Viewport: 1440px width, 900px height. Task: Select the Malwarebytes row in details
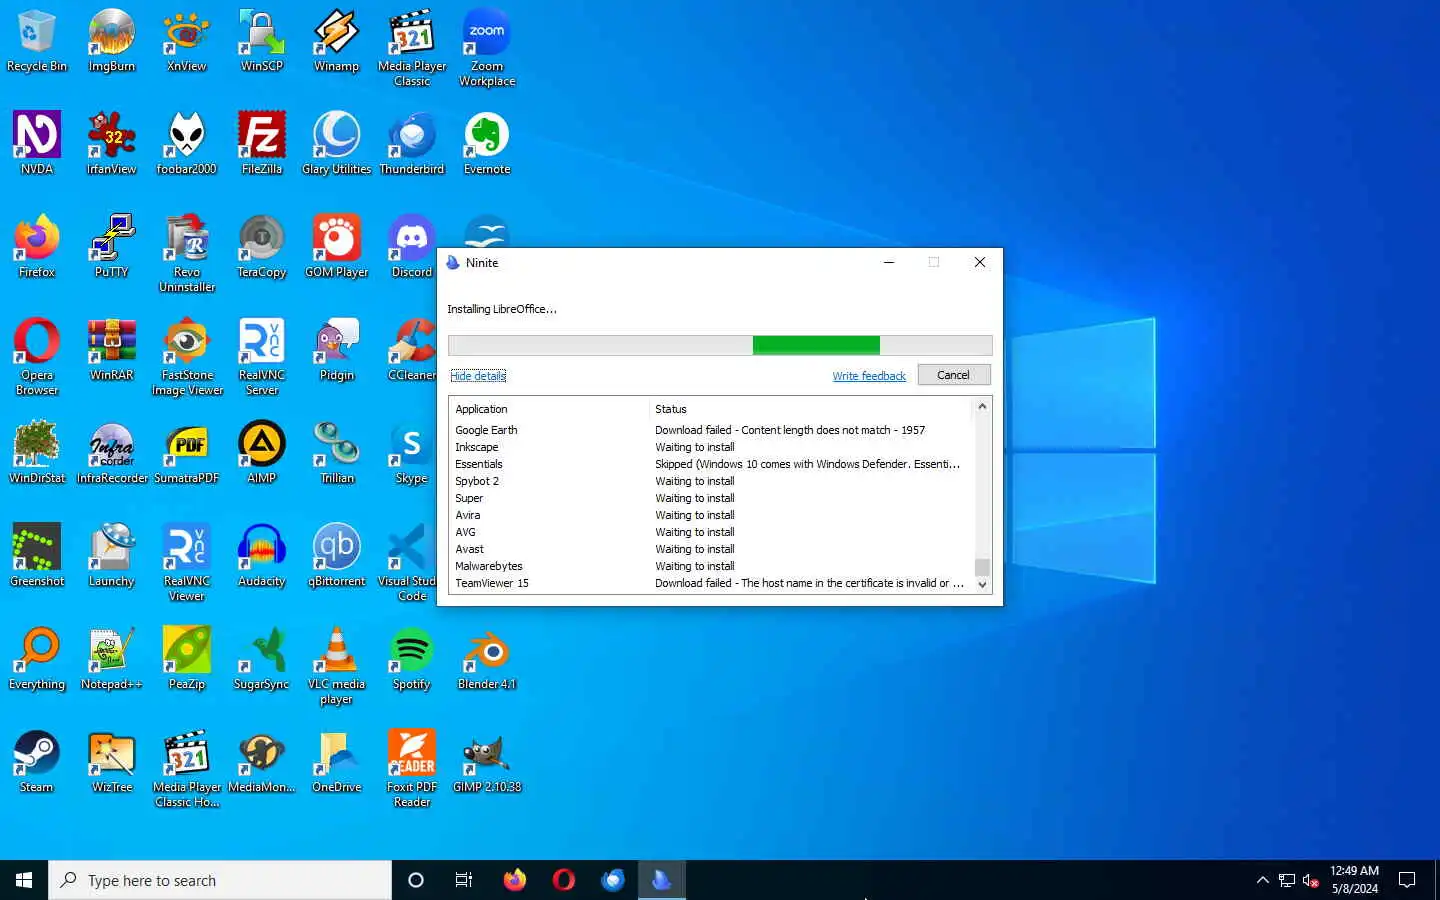pyautogui.click(x=711, y=566)
